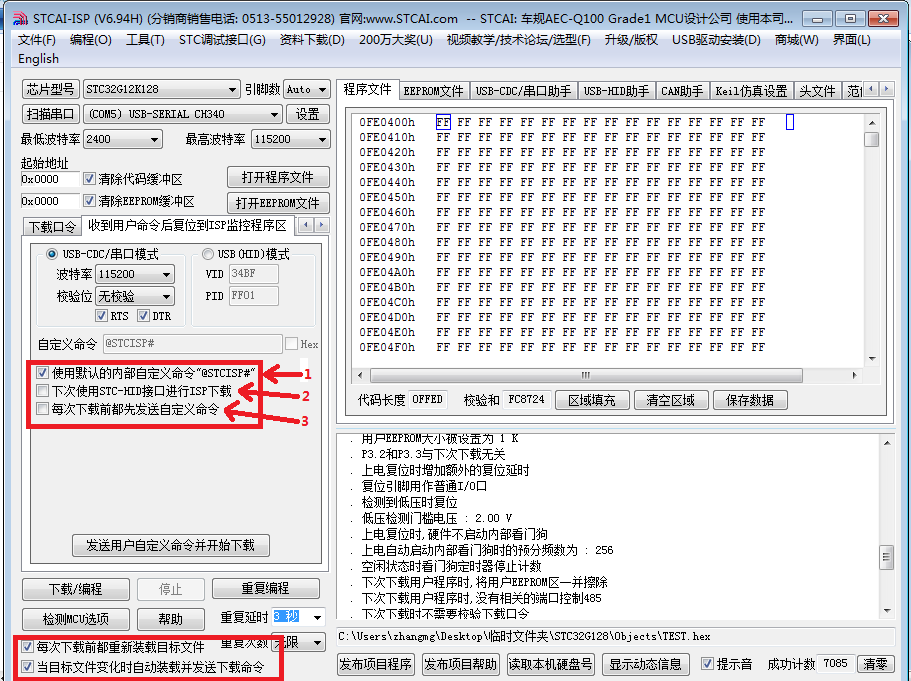Screen dimensions: 911x681
Task: Open 编程(O) menu
Action: pos(91,40)
